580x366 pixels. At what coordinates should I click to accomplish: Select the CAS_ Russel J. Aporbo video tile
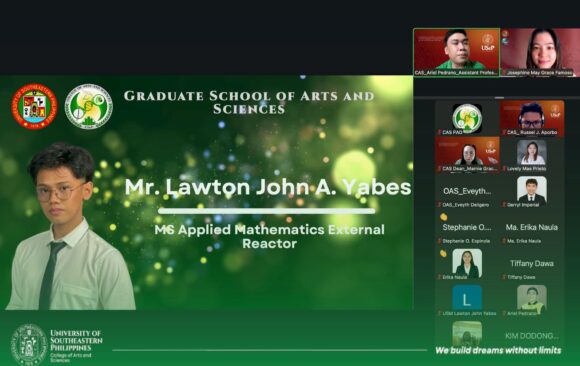(x=532, y=118)
